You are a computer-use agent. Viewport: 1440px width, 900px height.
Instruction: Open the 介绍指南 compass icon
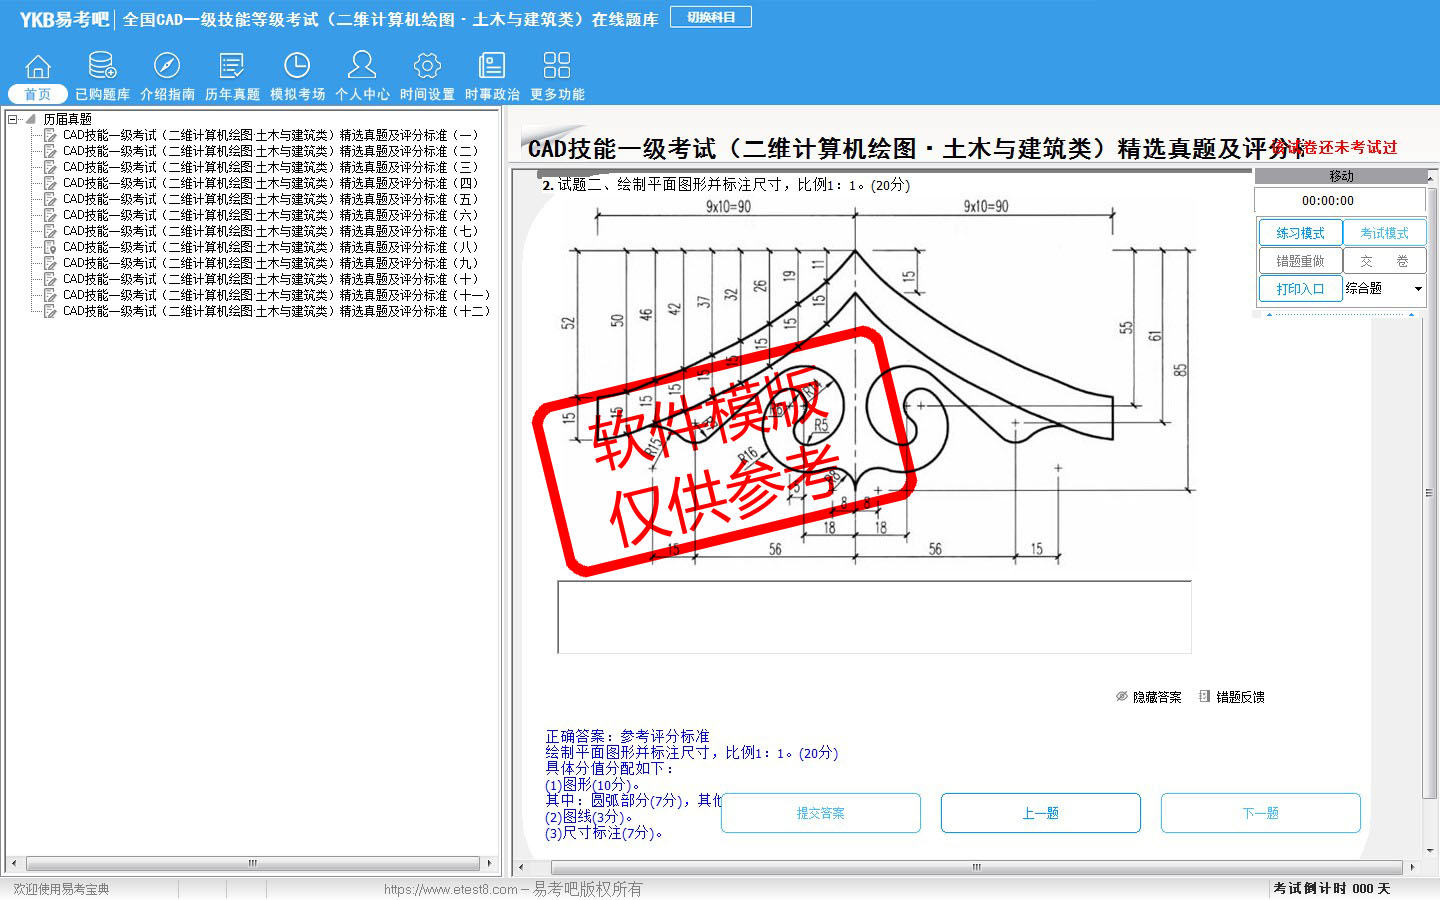coord(167,67)
